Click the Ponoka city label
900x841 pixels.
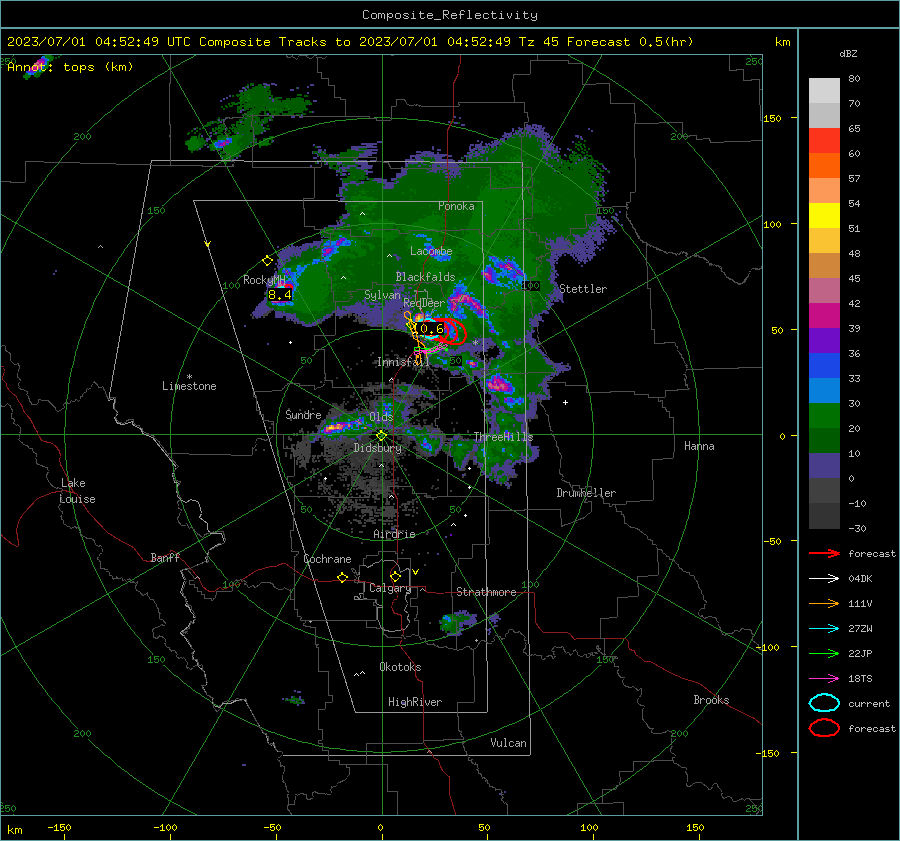click(456, 206)
